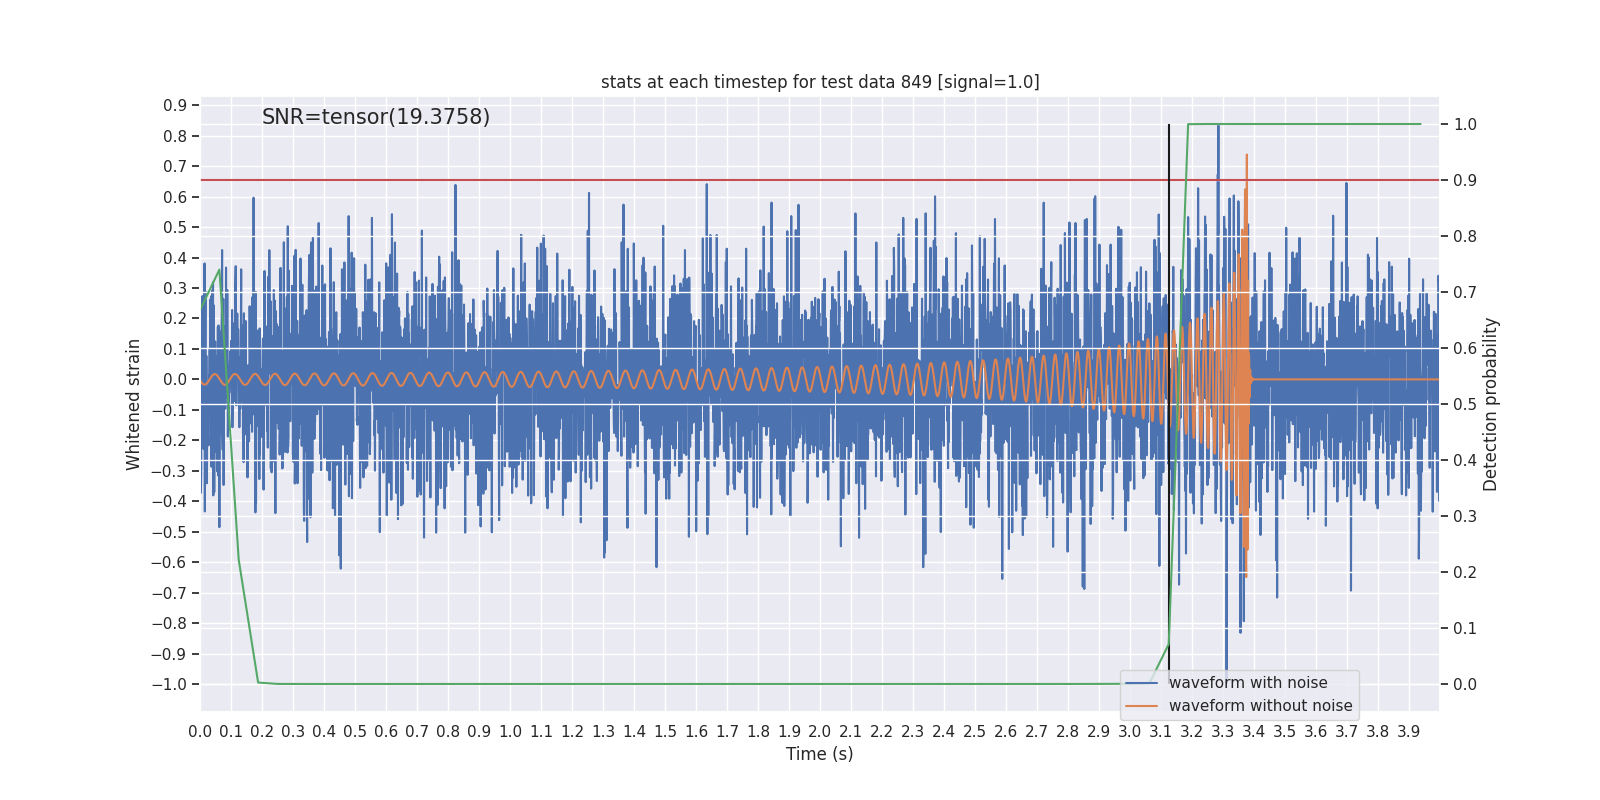Click the 'waveform with noise' legend label
Image resolution: width=1600 pixels, height=800 pixels.
1248,683
